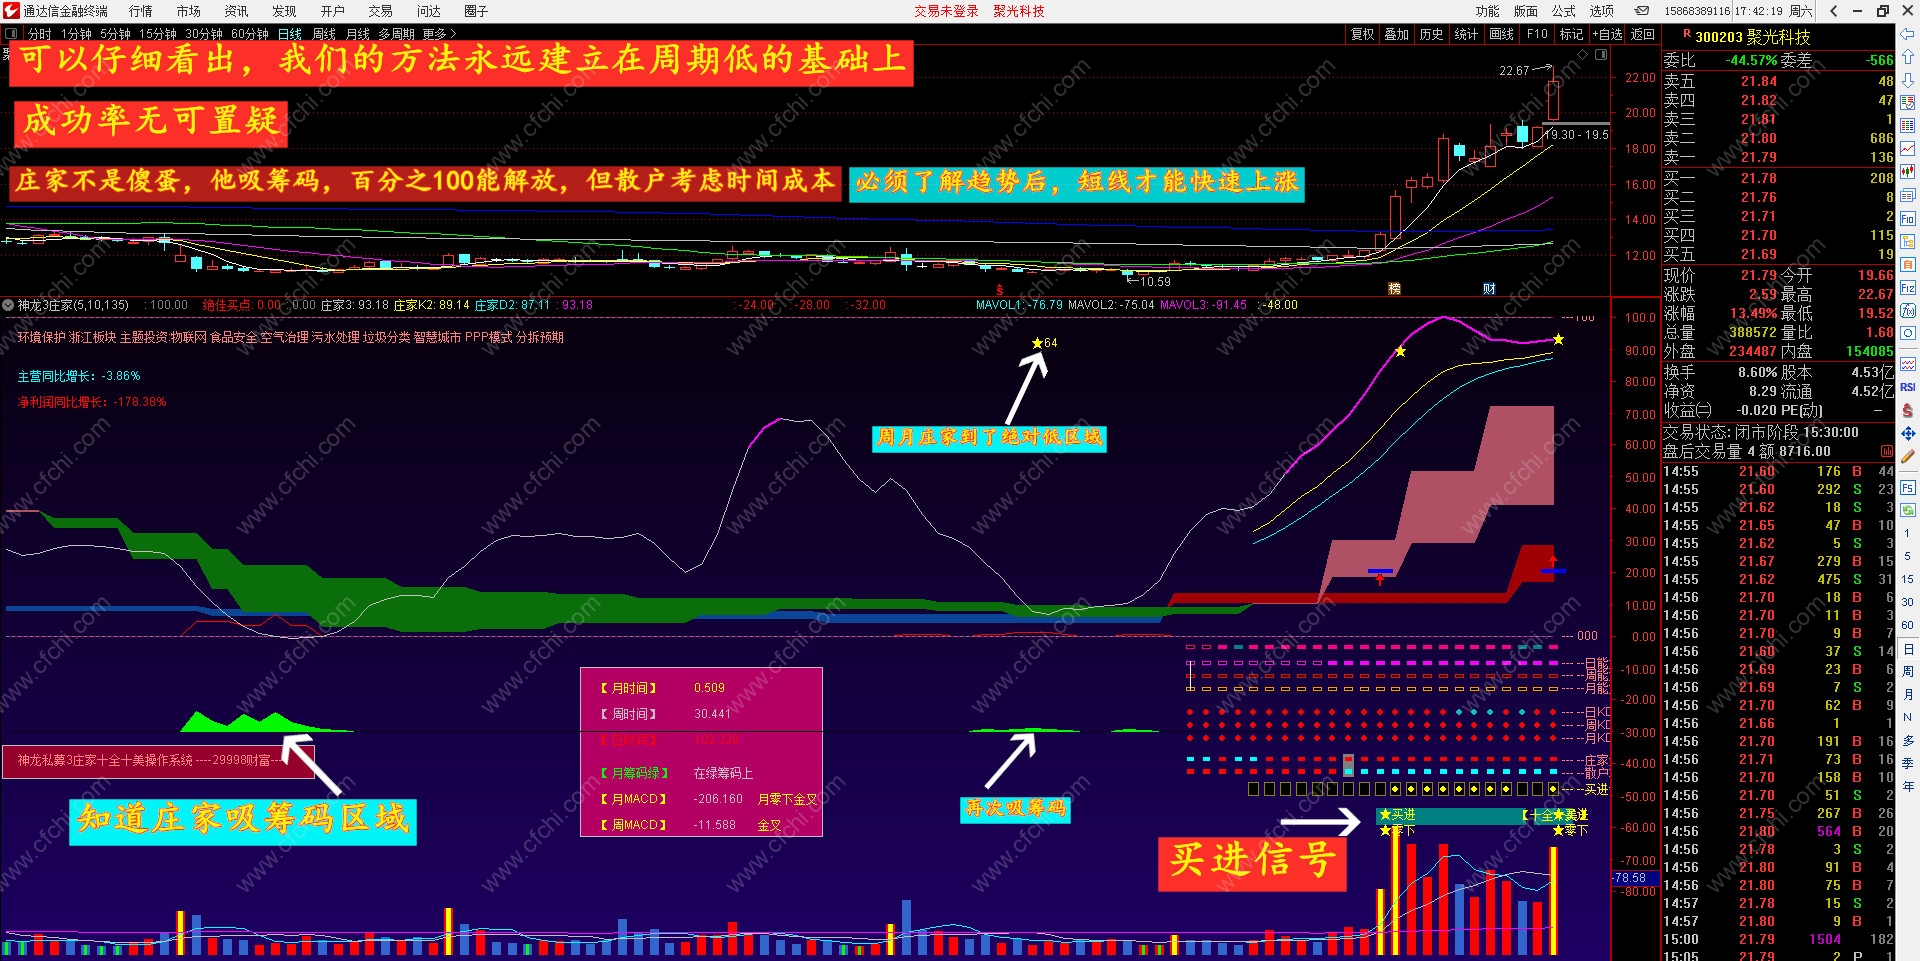Click the 多 multi-period option in right sidebar

click(x=1908, y=741)
